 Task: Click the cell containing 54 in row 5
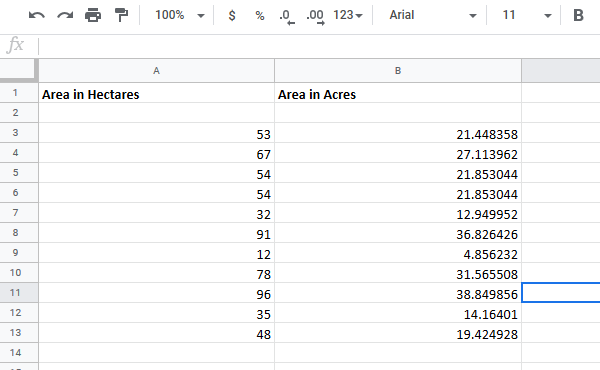tap(157, 173)
